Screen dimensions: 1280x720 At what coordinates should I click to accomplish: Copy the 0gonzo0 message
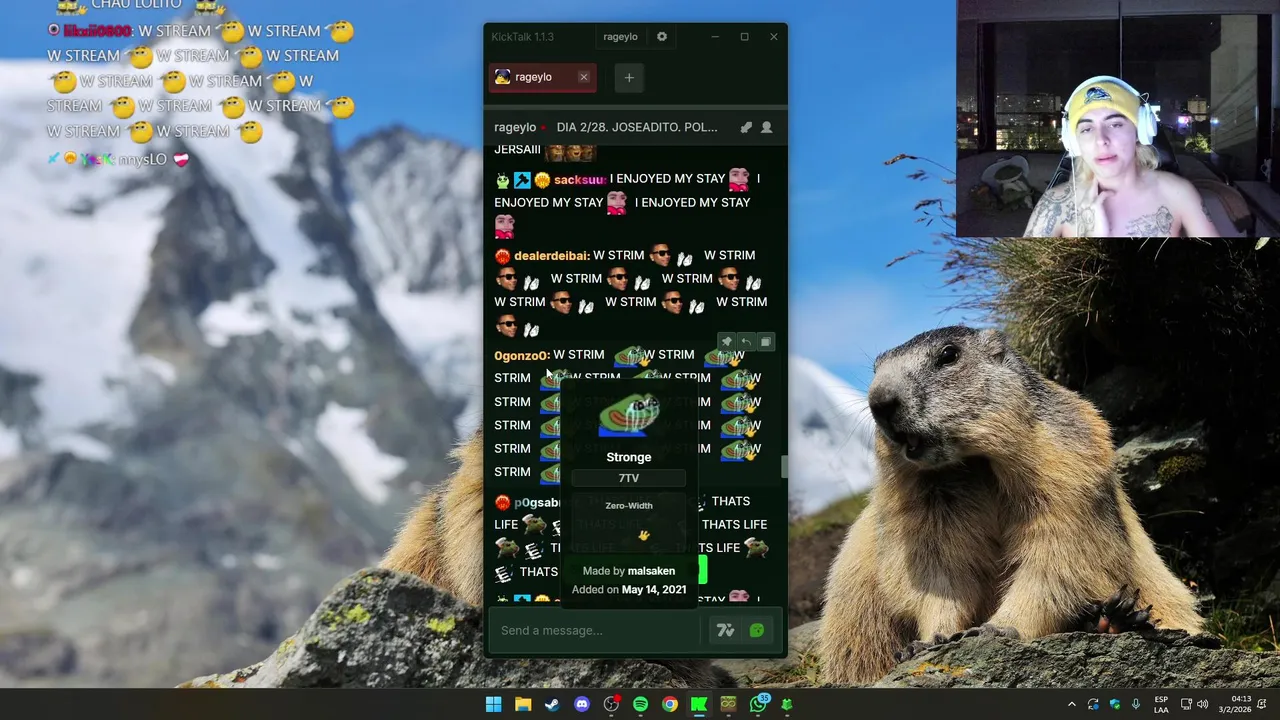[x=765, y=342]
